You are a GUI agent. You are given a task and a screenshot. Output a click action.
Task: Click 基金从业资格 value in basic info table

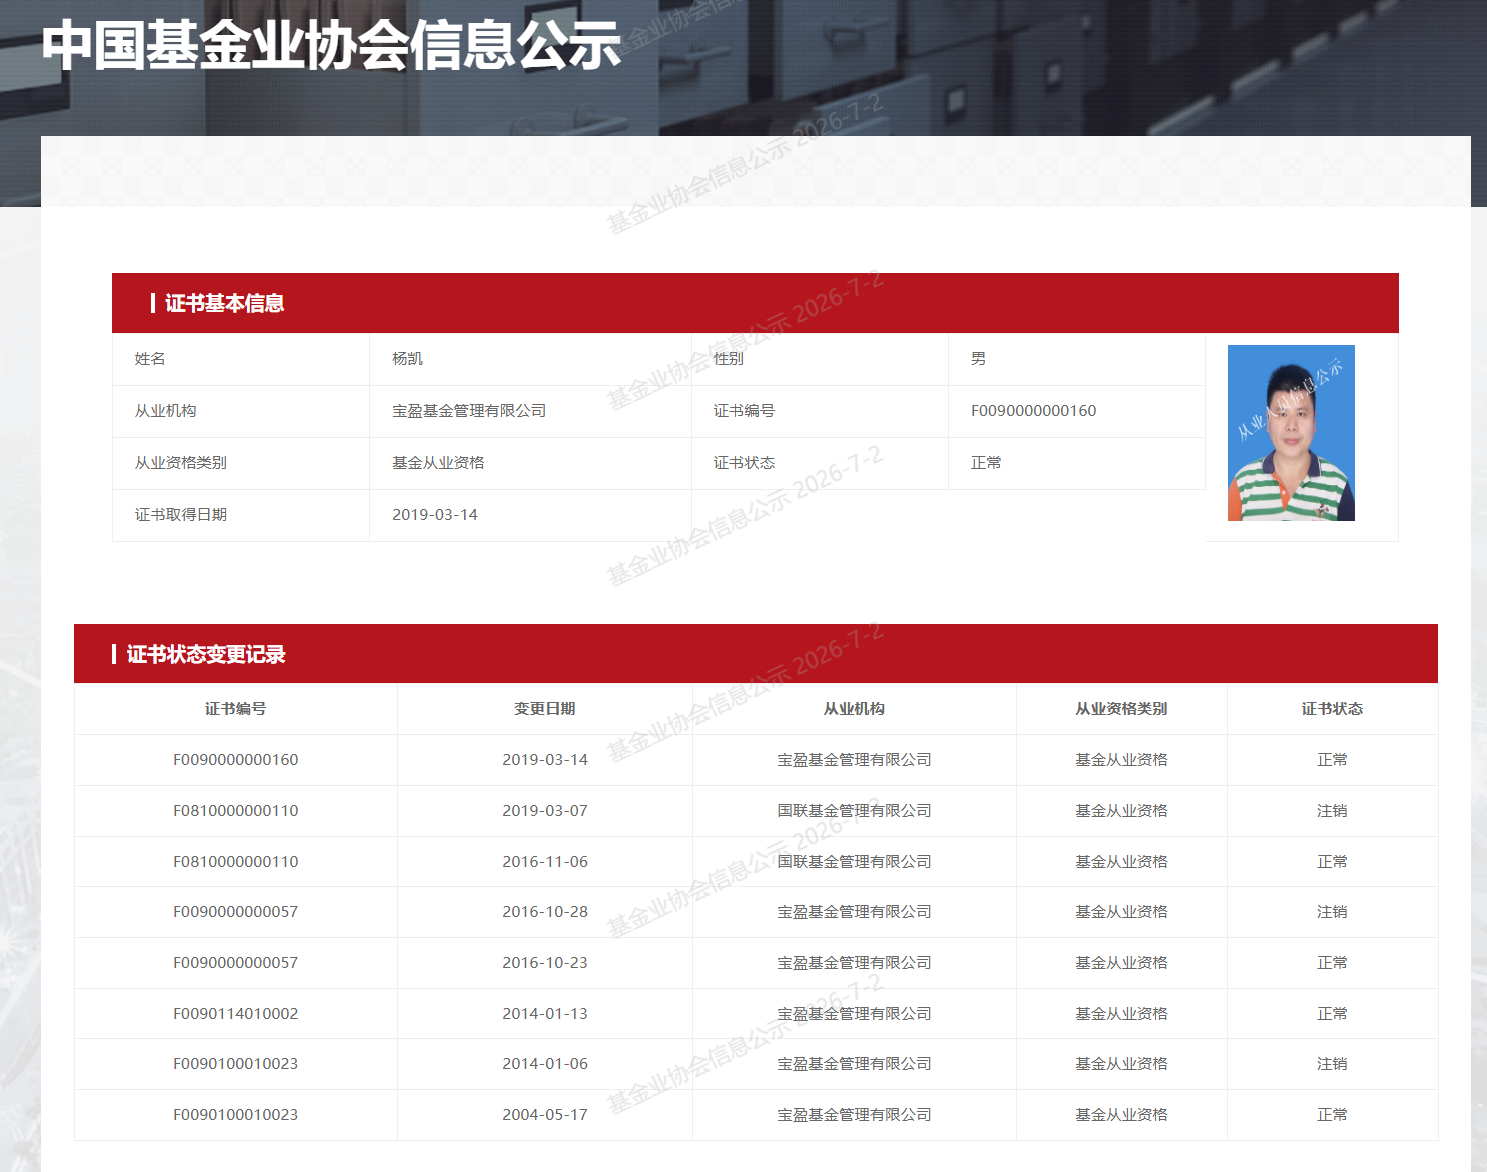tap(438, 463)
